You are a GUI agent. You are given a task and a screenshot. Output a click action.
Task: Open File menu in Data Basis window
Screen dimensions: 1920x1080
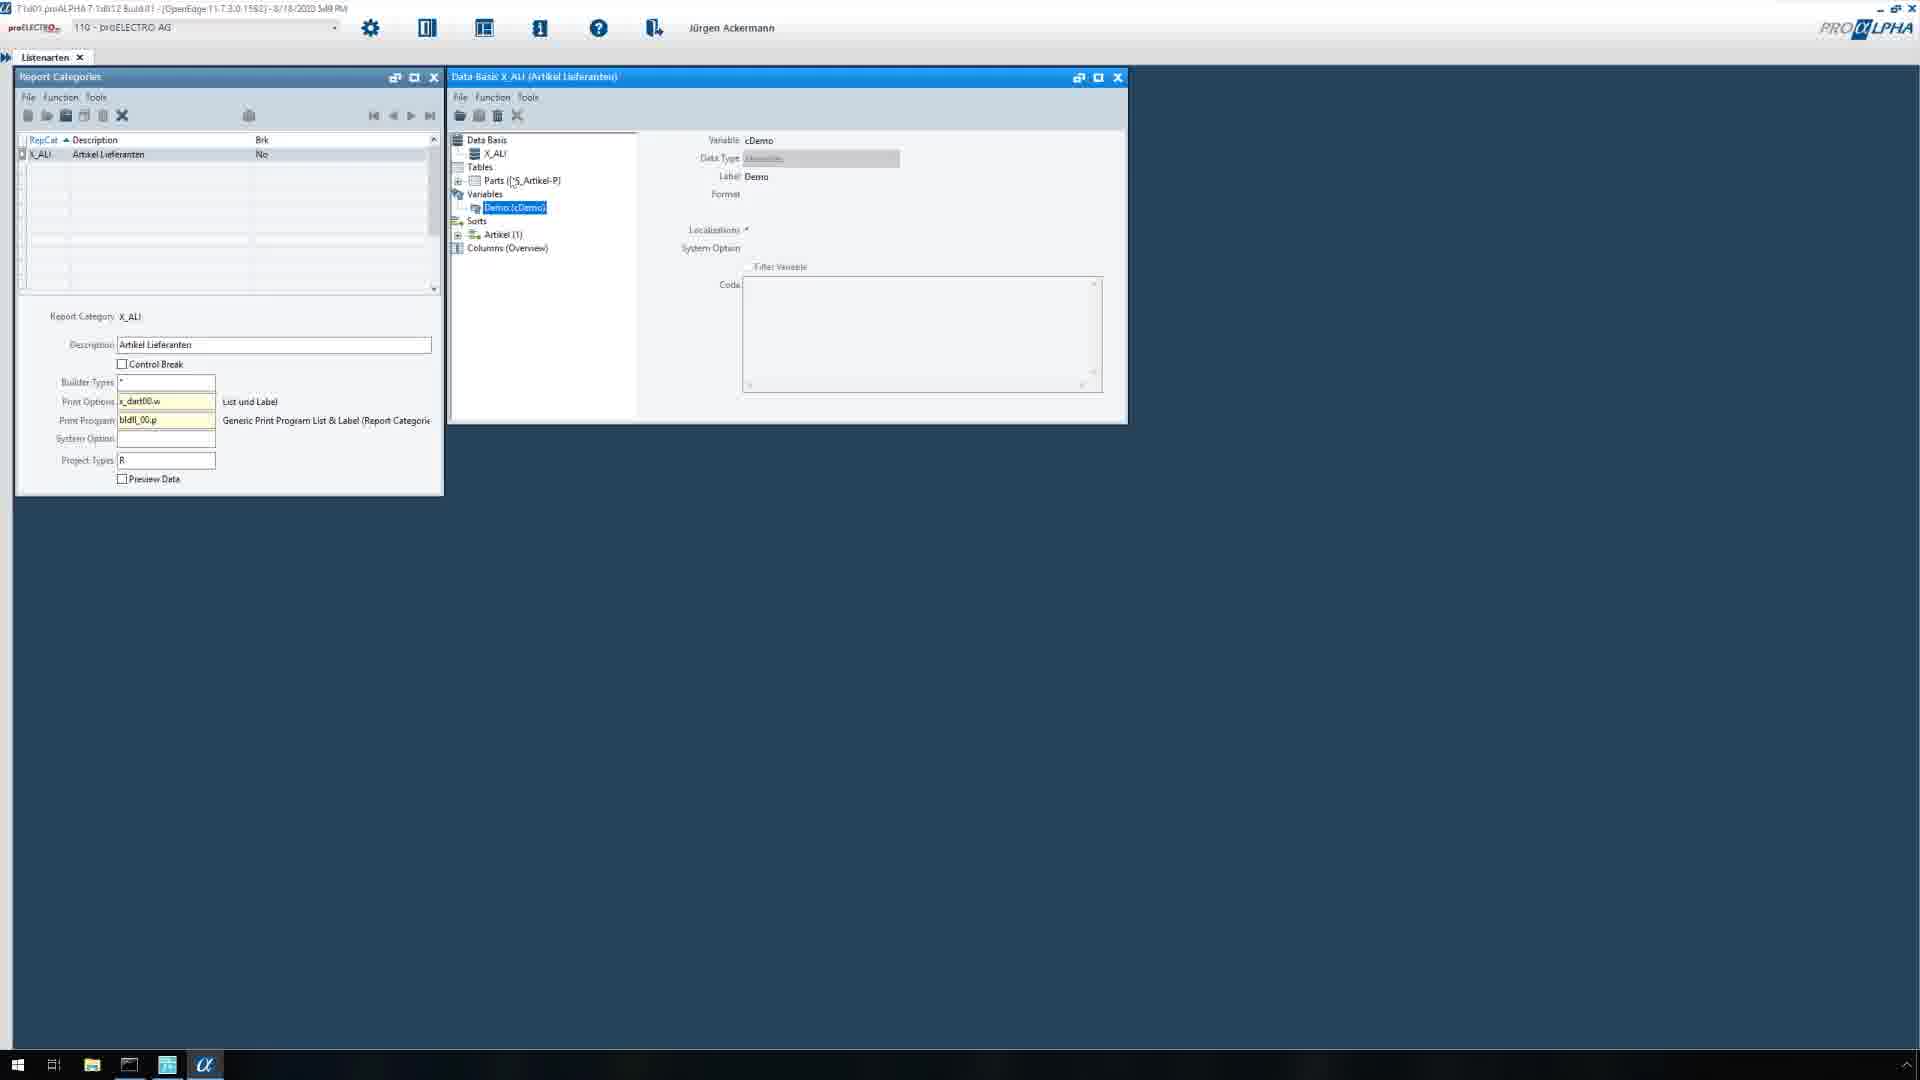click(x=460, y=97)
